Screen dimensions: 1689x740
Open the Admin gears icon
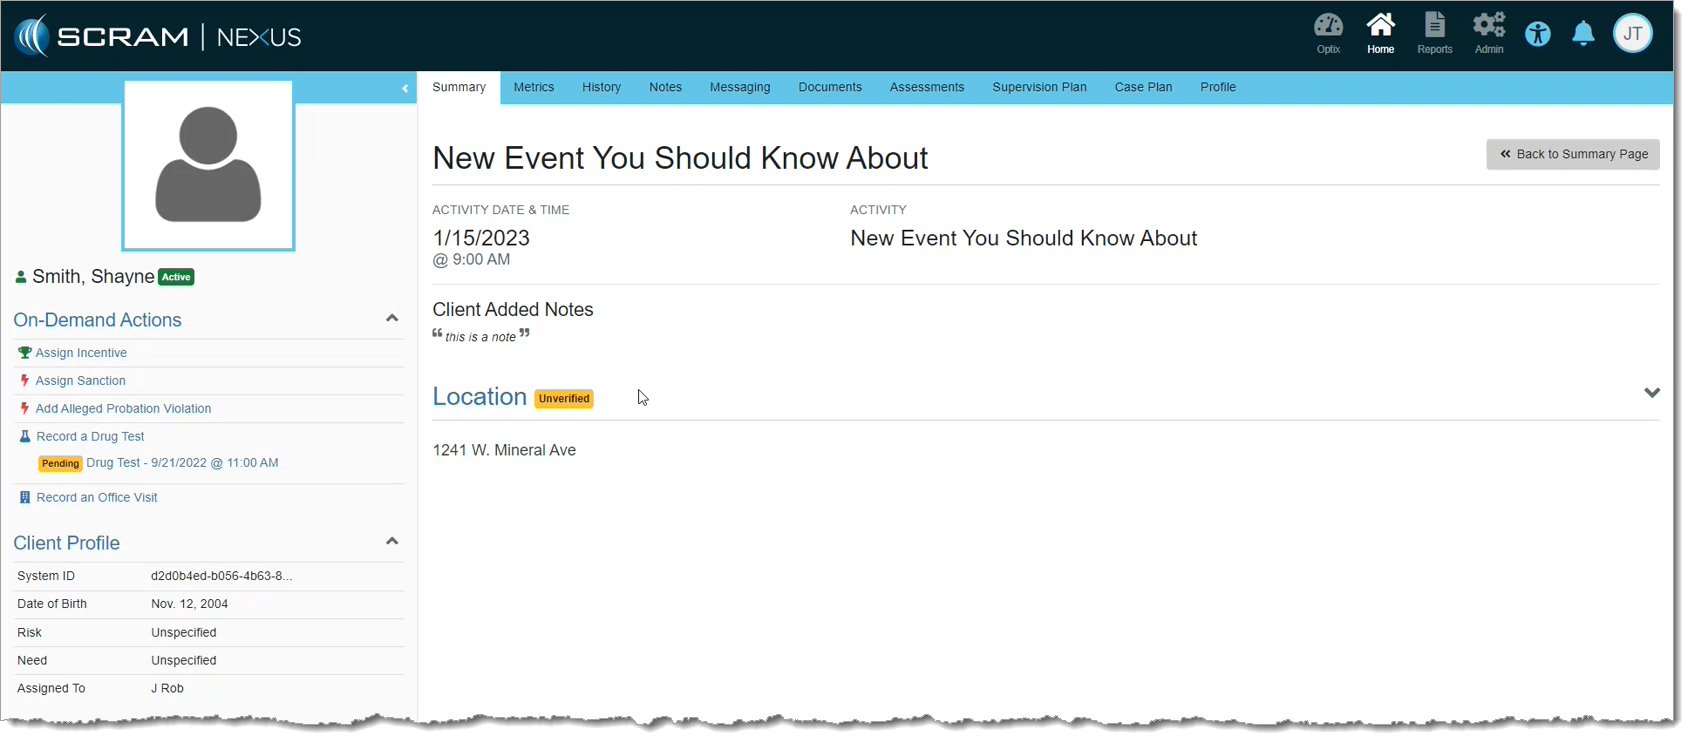pos(1488,33)
